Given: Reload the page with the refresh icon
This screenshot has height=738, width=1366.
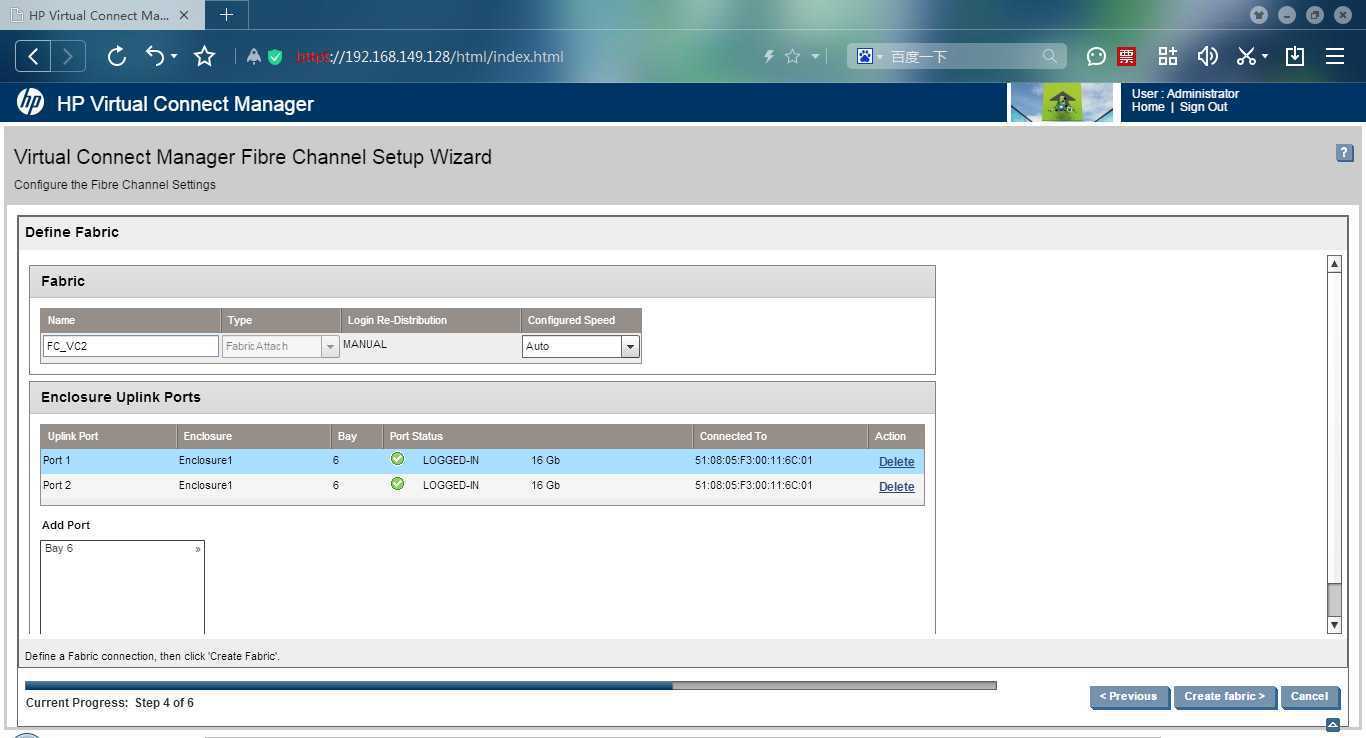Looking at the screenshot, I should (x=117, y=57).
